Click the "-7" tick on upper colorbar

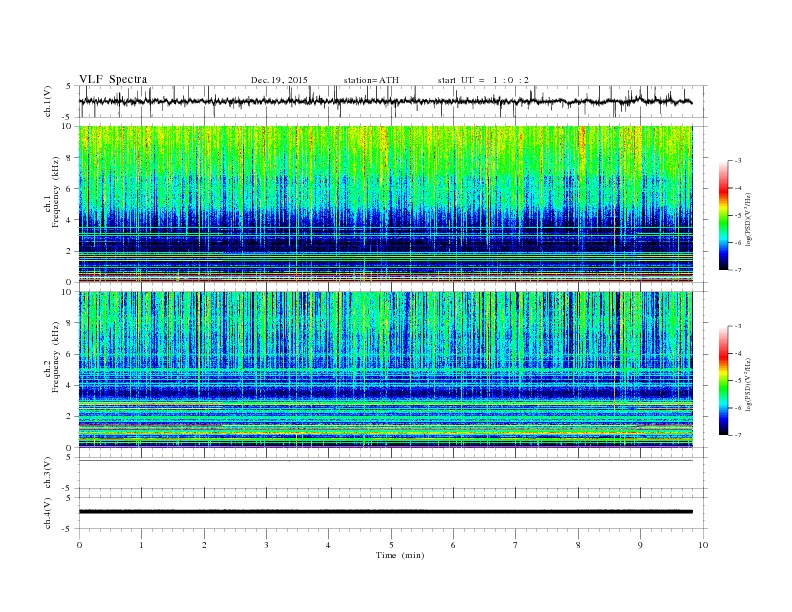738,270
